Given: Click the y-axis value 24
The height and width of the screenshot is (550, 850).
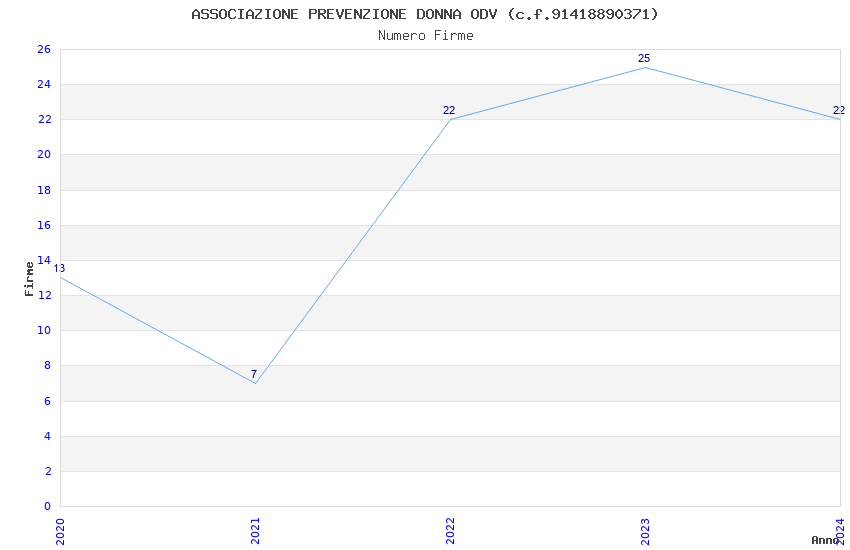Looking at the screenshot, I should coord(44,85).
